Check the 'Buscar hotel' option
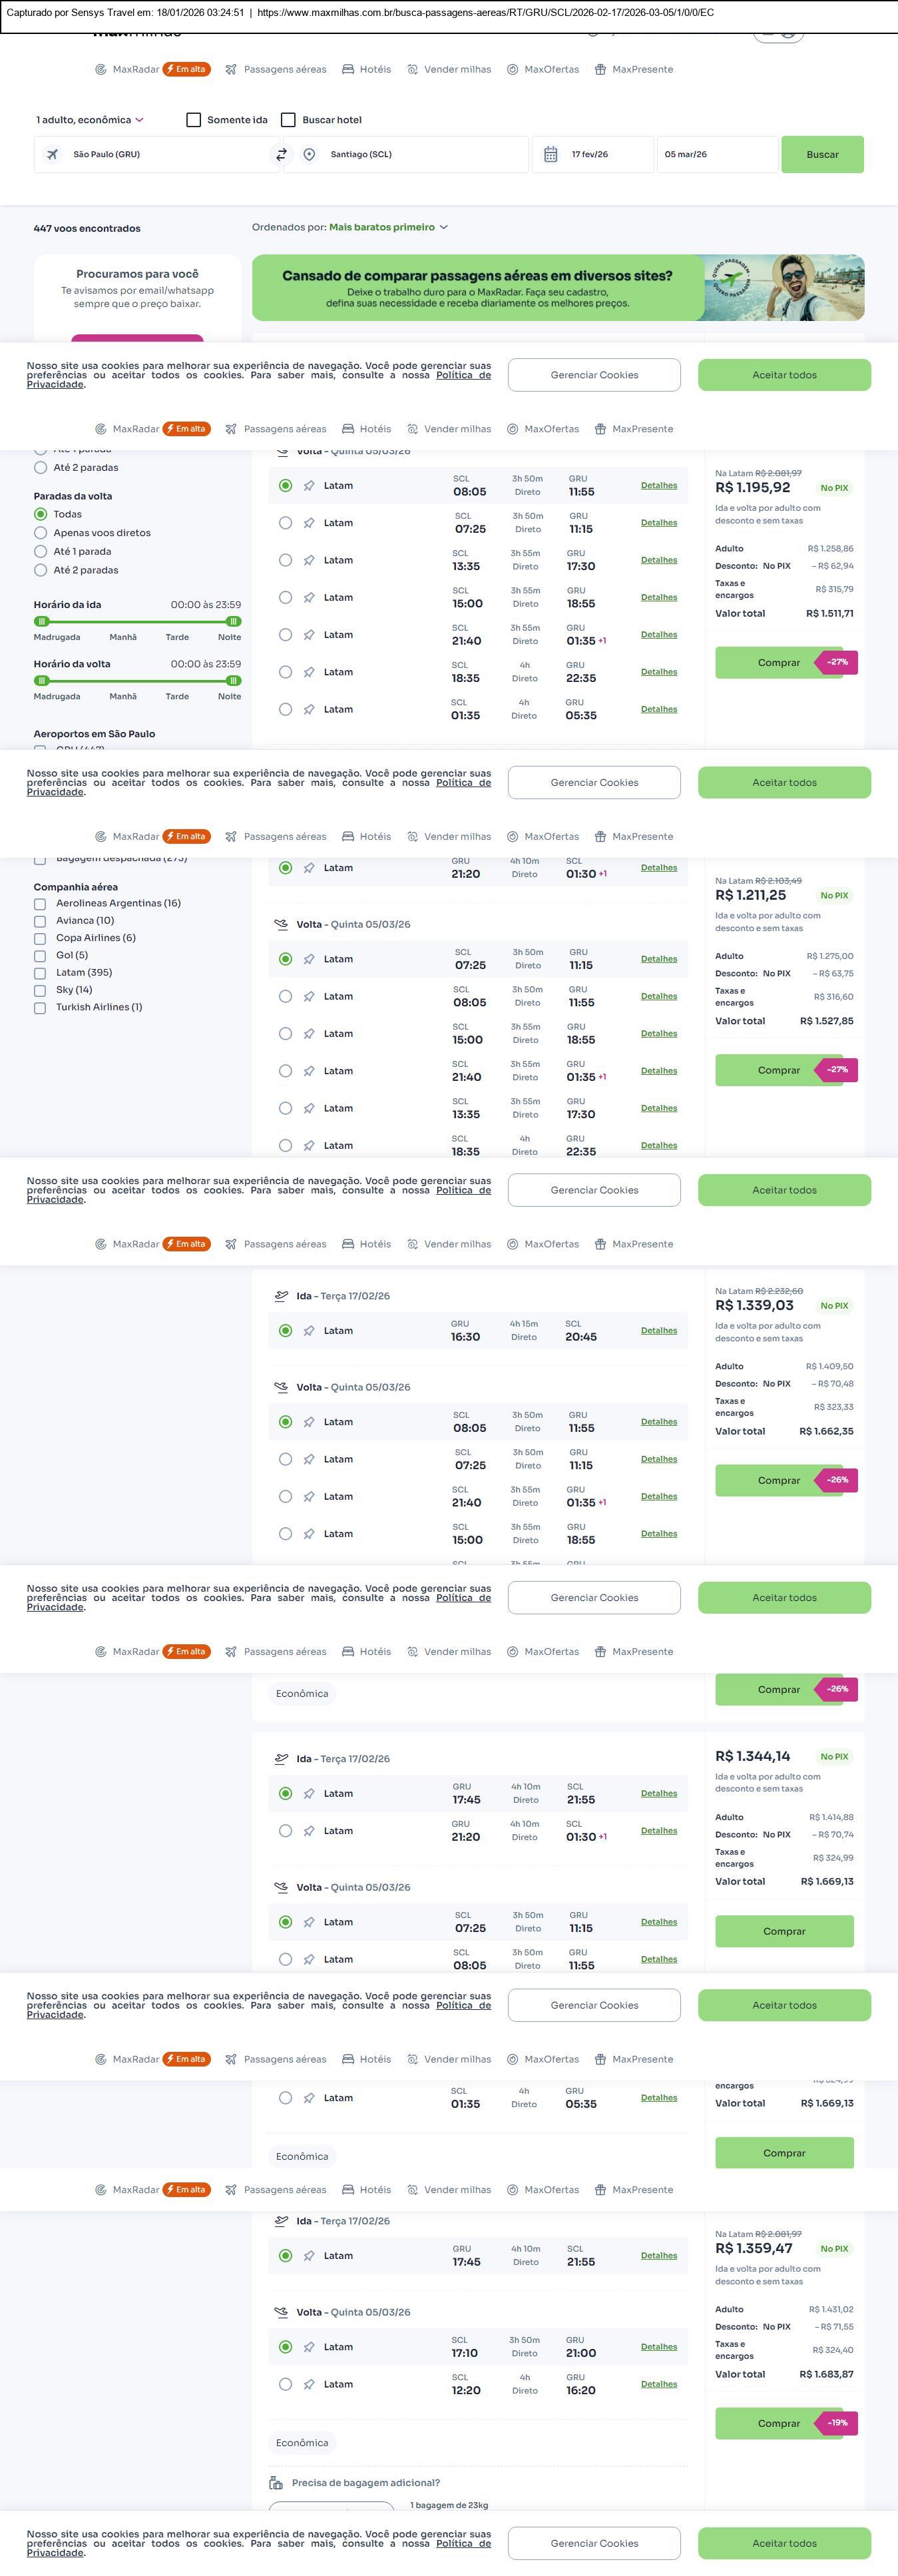Image resolution: width=898 pixels, height=2576 pixels. click(288, 120)
